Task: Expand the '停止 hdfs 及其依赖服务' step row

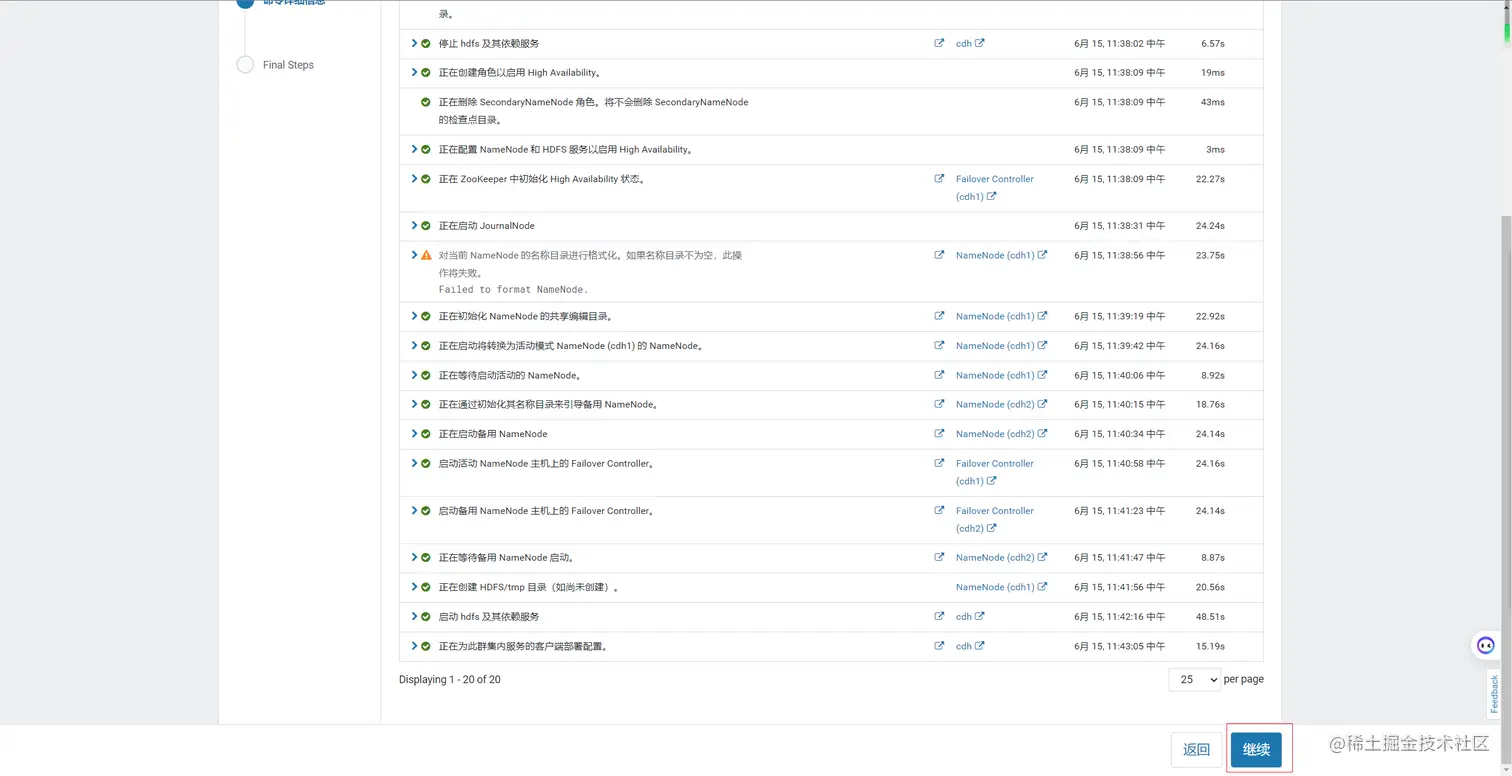Action: (414, 43)
